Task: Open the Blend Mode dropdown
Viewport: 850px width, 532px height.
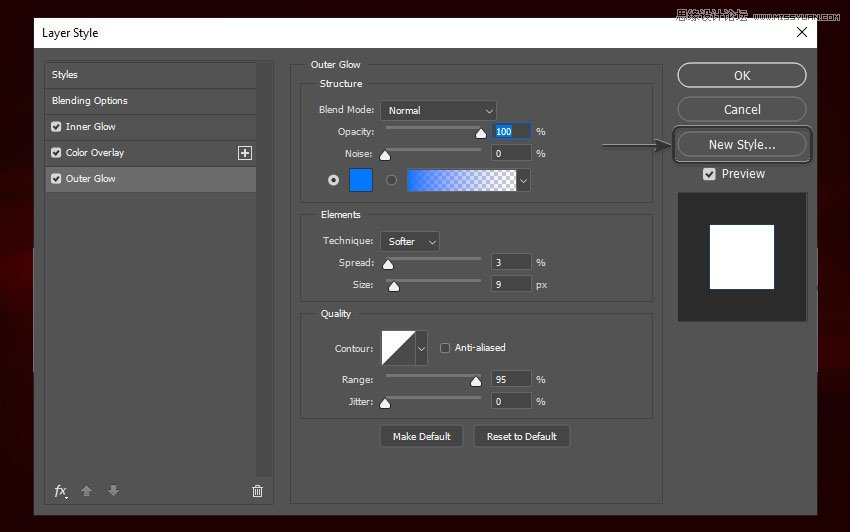Action: tap(438, 110)
